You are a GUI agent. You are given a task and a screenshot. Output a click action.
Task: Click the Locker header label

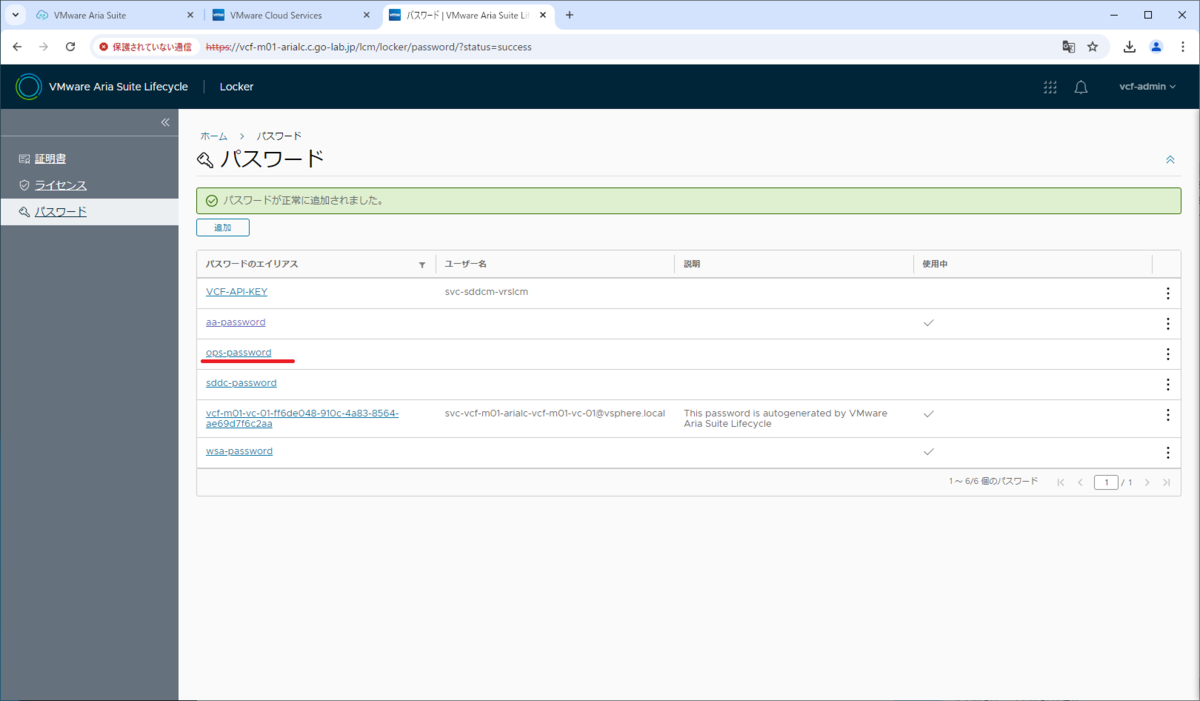click(237, 87)
